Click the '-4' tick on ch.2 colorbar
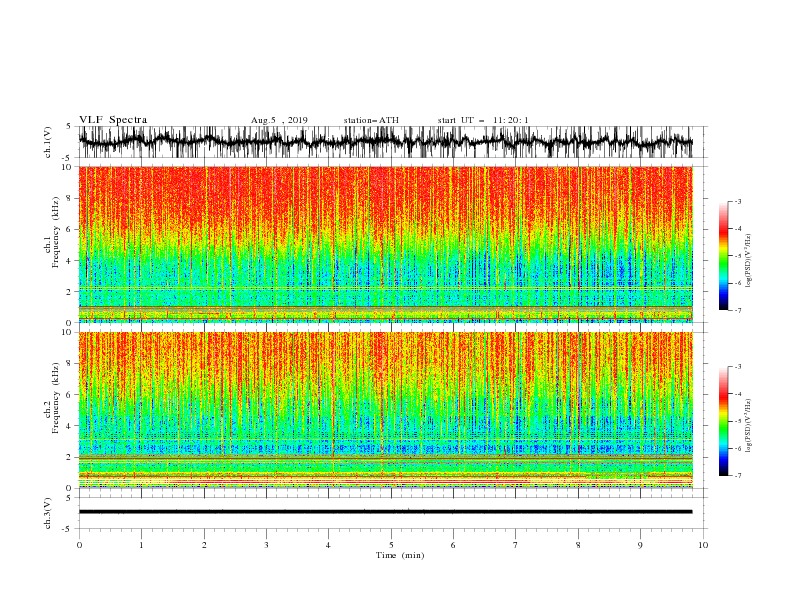The image size is (792, 612). coord(737,394)
